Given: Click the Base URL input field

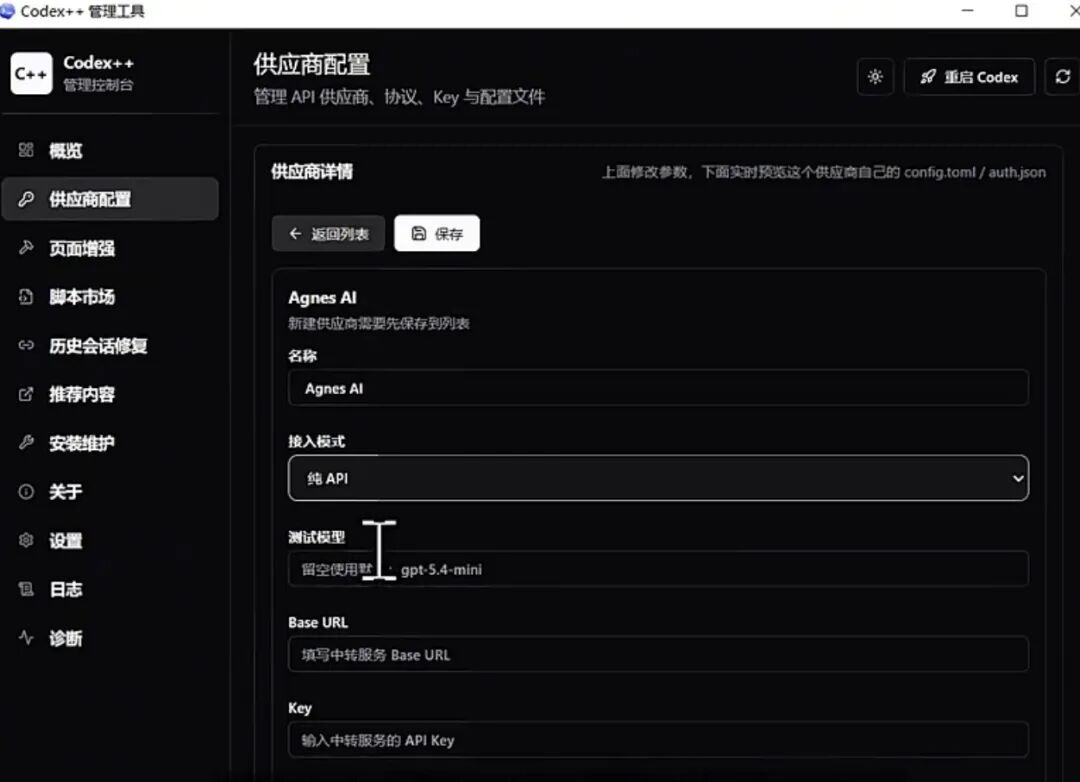Looking at the screenshot, I should tap(658, 655).
